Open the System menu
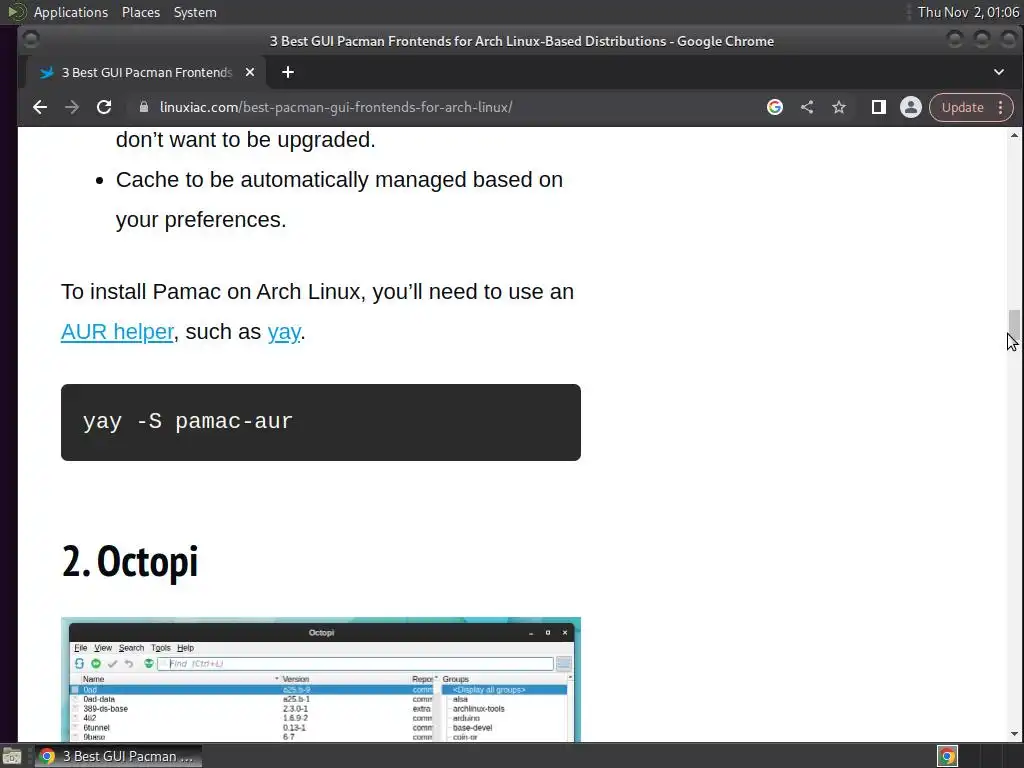This screenshot has width=1024, height=768. click(195, 12)
